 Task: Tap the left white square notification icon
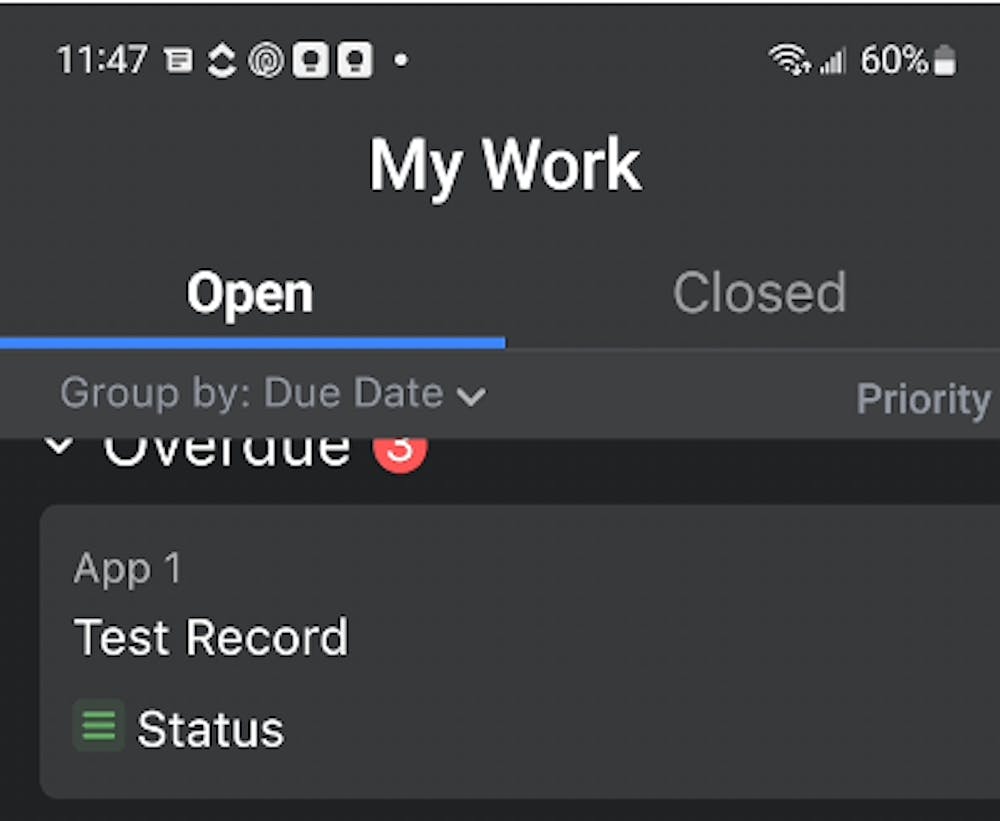click(311, 62)
